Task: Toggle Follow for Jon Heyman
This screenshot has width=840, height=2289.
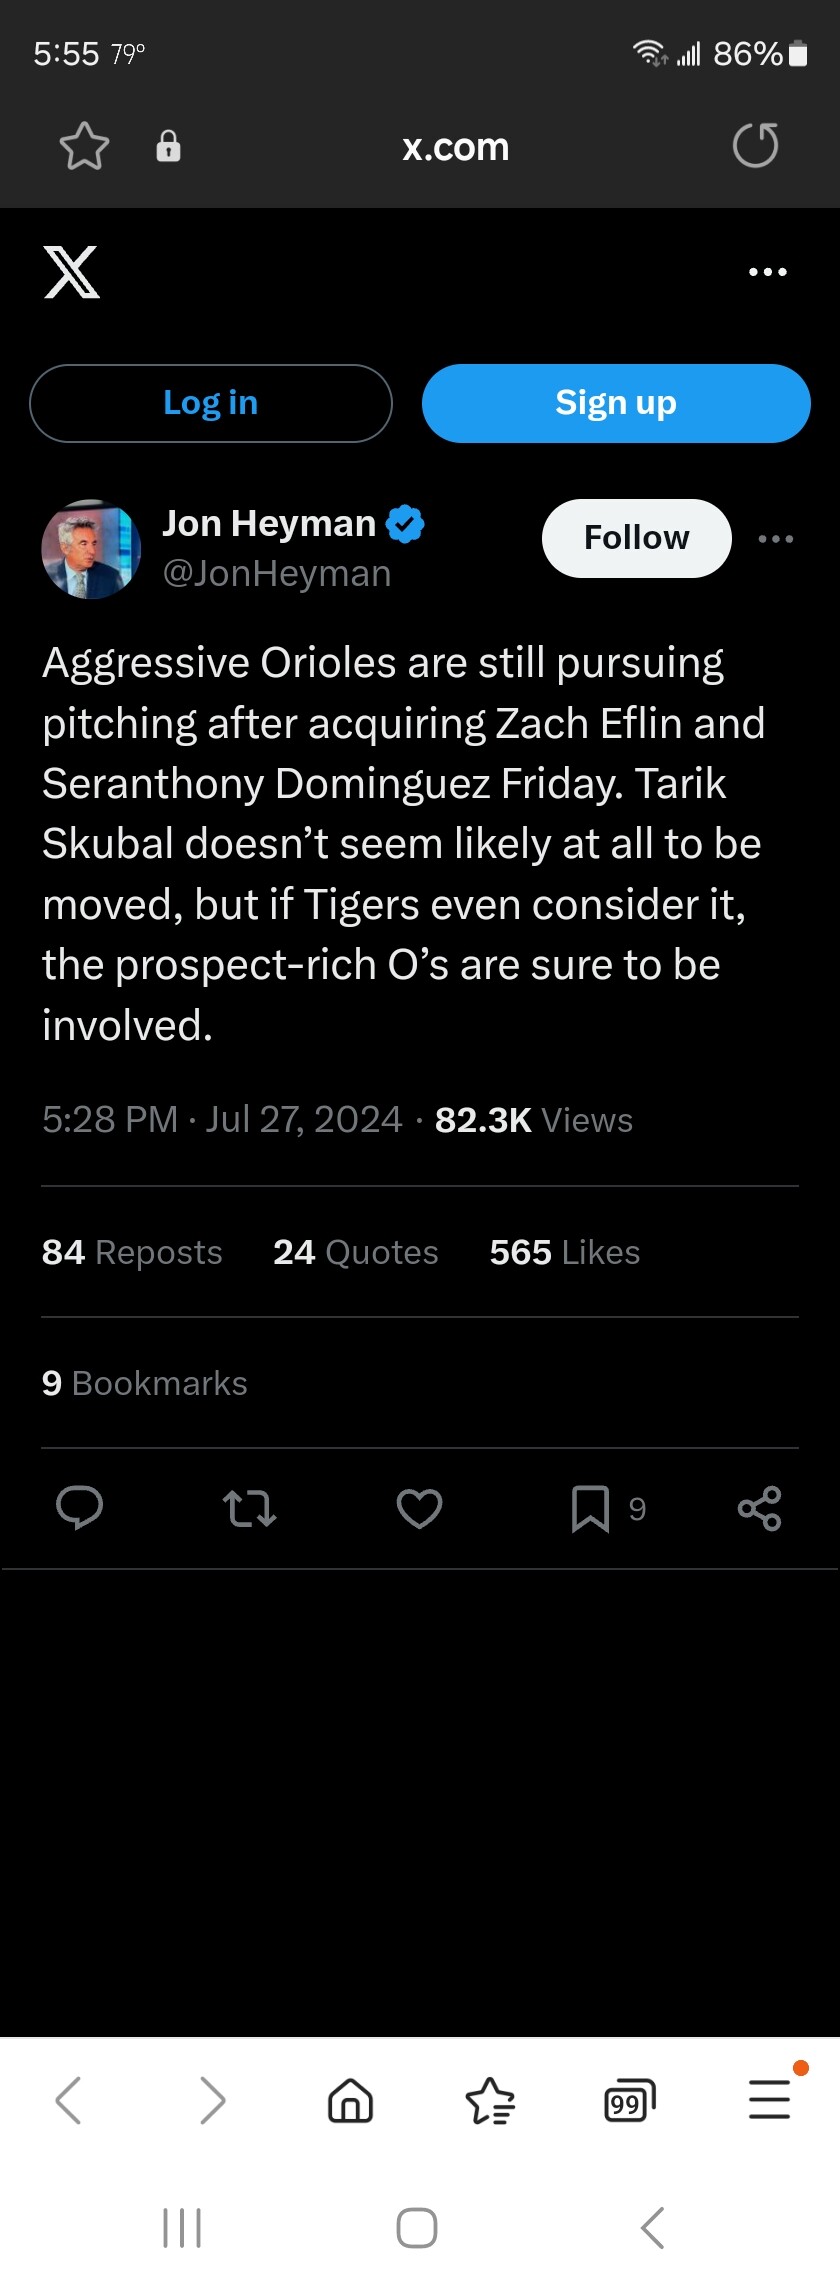Action: pos(636,538)
